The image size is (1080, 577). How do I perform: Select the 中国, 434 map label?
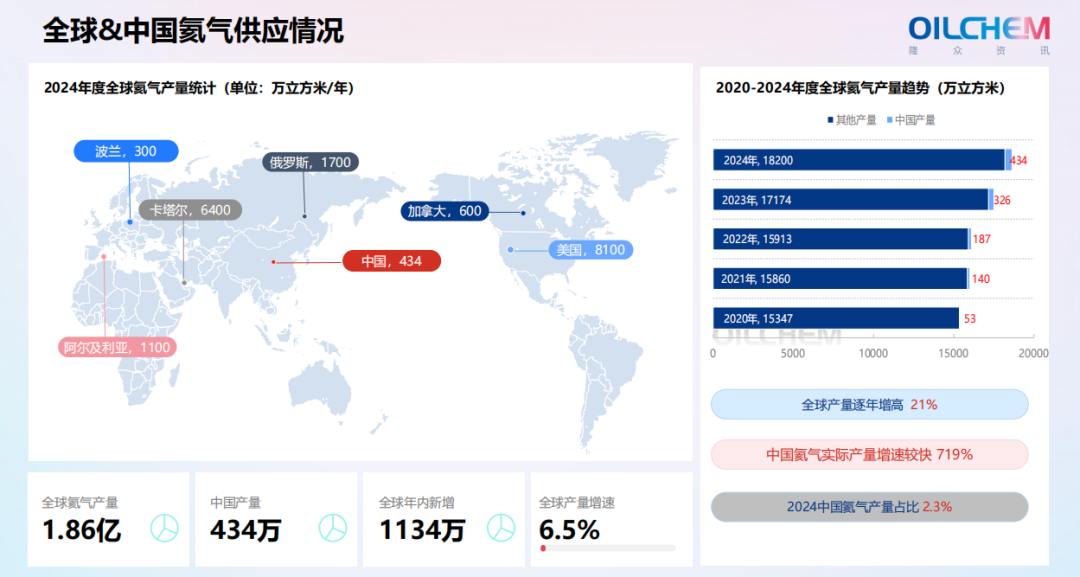(391, 261)
